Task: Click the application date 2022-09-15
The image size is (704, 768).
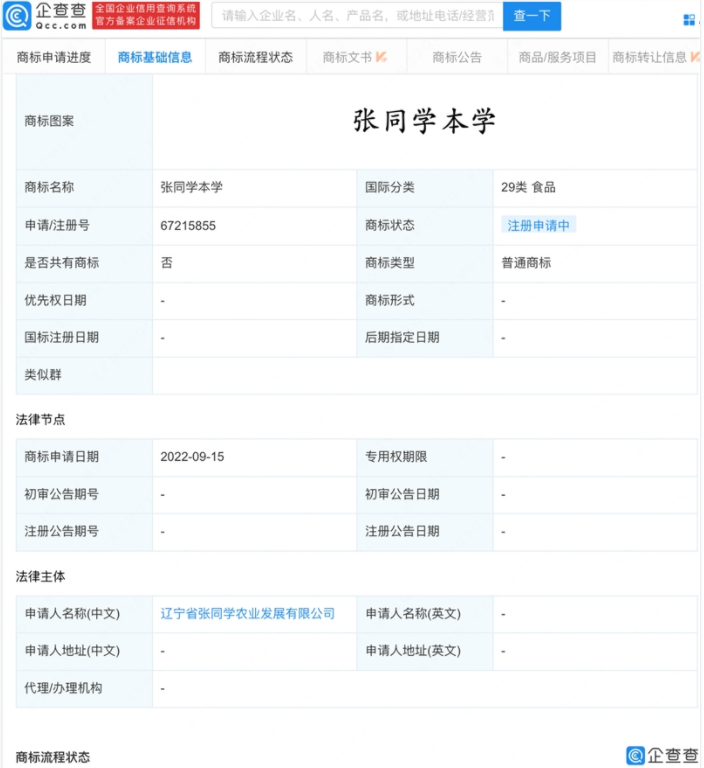Action: [x=192, y=457]
